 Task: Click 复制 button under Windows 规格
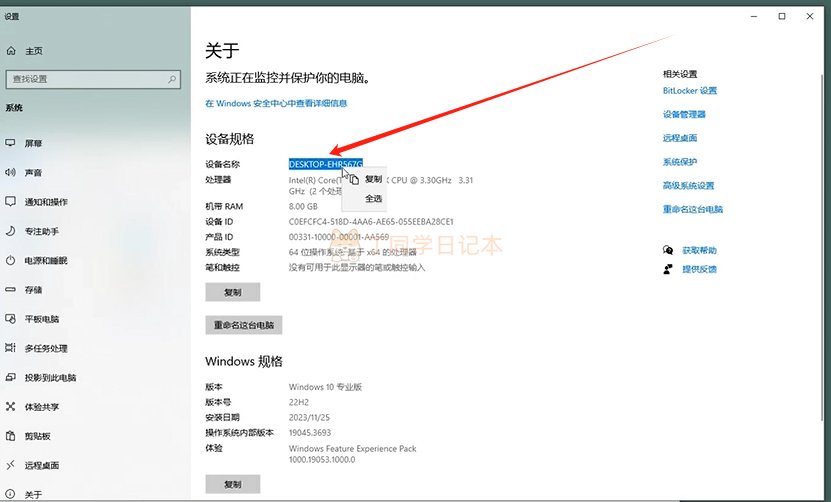233,484
